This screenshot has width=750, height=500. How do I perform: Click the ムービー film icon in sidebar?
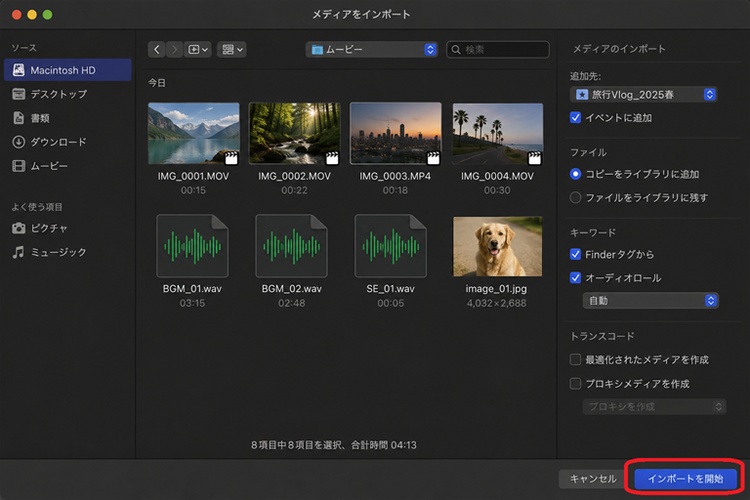19,166
